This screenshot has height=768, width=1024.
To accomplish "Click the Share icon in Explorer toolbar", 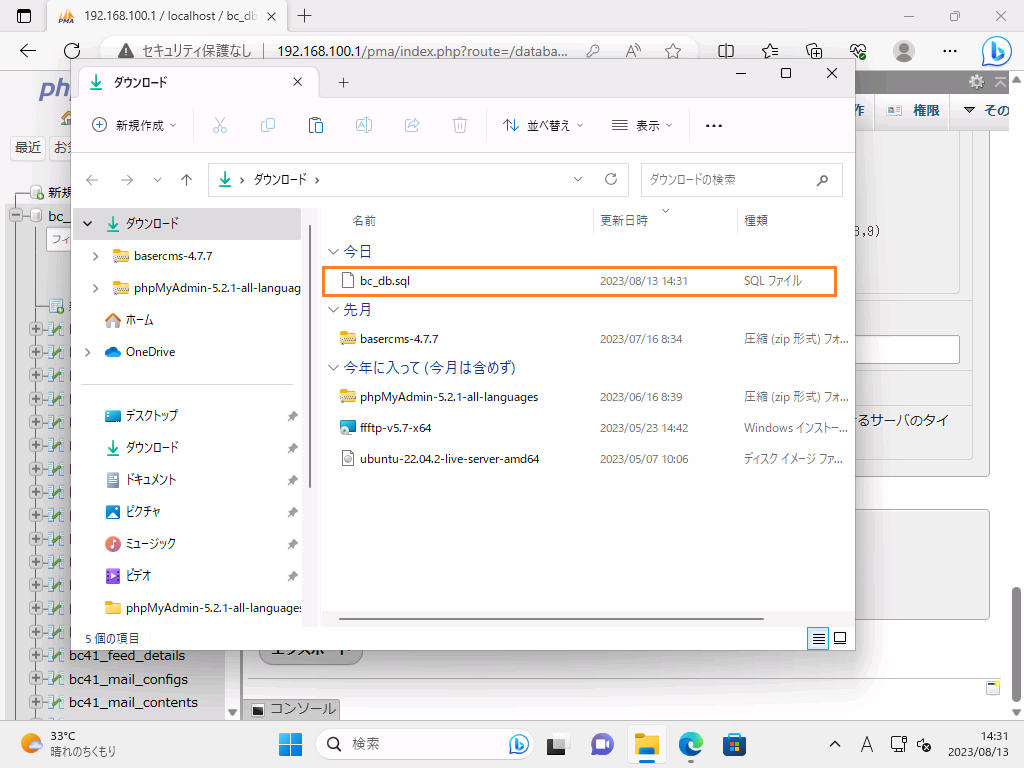I will [x=412, y=125].
